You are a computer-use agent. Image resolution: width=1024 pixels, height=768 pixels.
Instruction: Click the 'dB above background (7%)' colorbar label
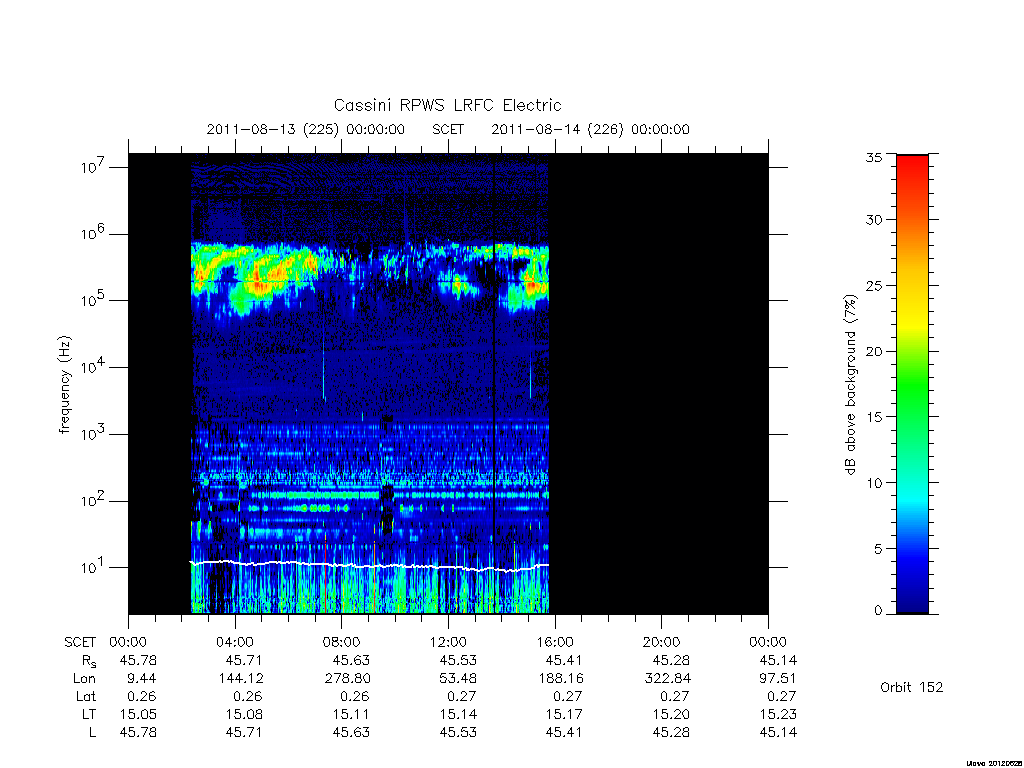click(x=850, y=385)
